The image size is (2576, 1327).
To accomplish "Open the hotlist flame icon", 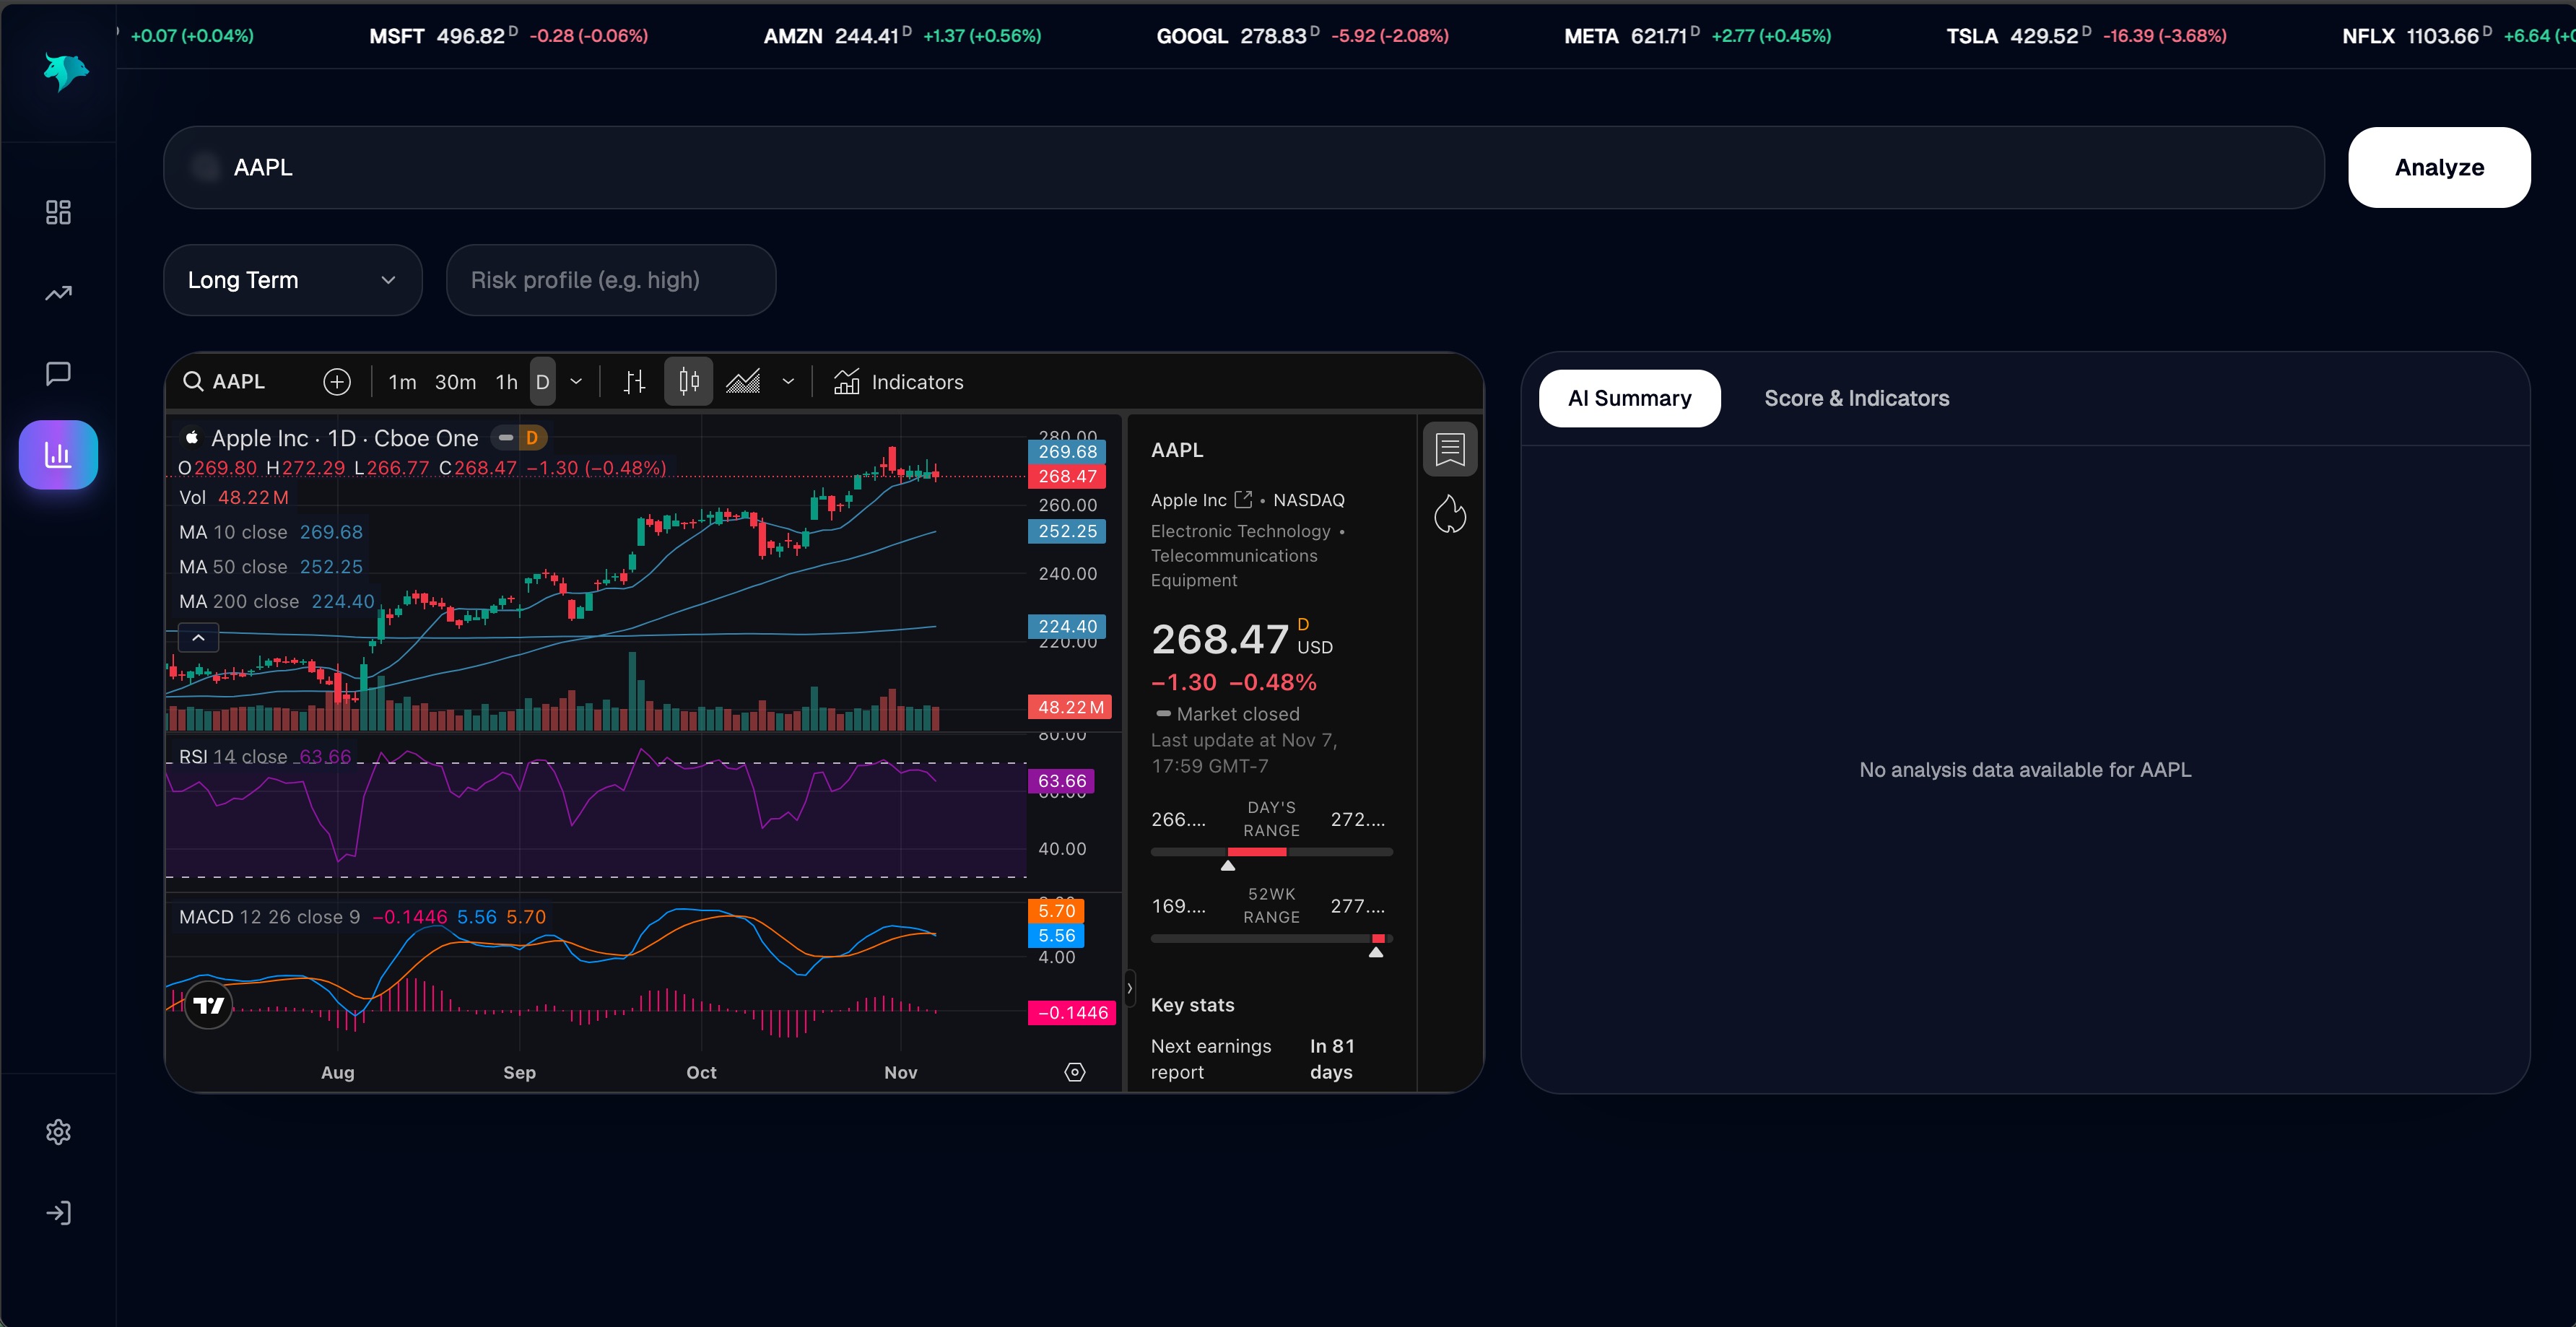I will pos(1449,515).
